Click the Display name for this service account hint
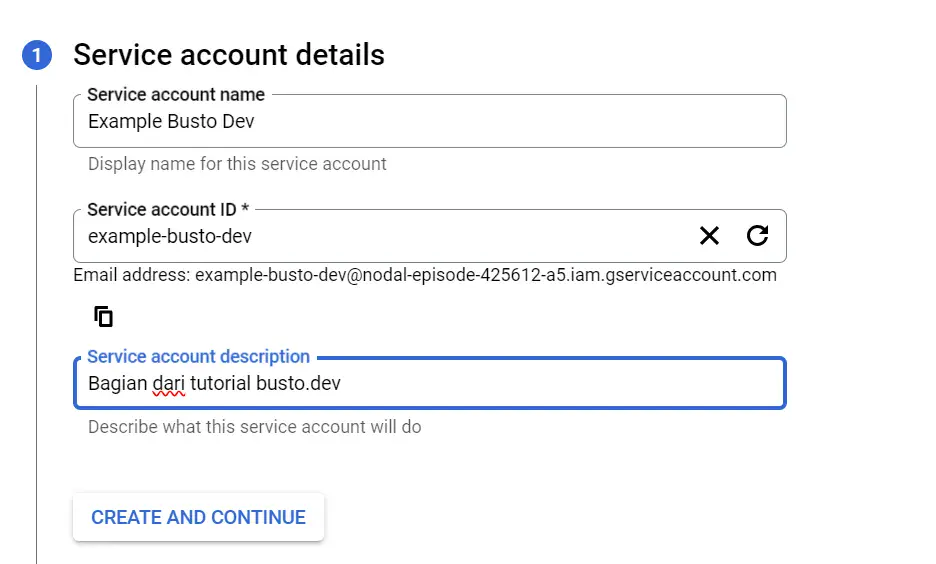This screenshot has height=564, width=936. click(237, 164)
